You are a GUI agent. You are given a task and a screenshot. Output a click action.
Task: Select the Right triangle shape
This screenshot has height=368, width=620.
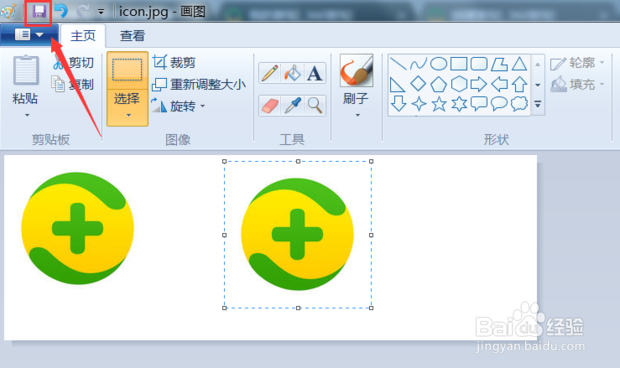[x=397, y=84]
